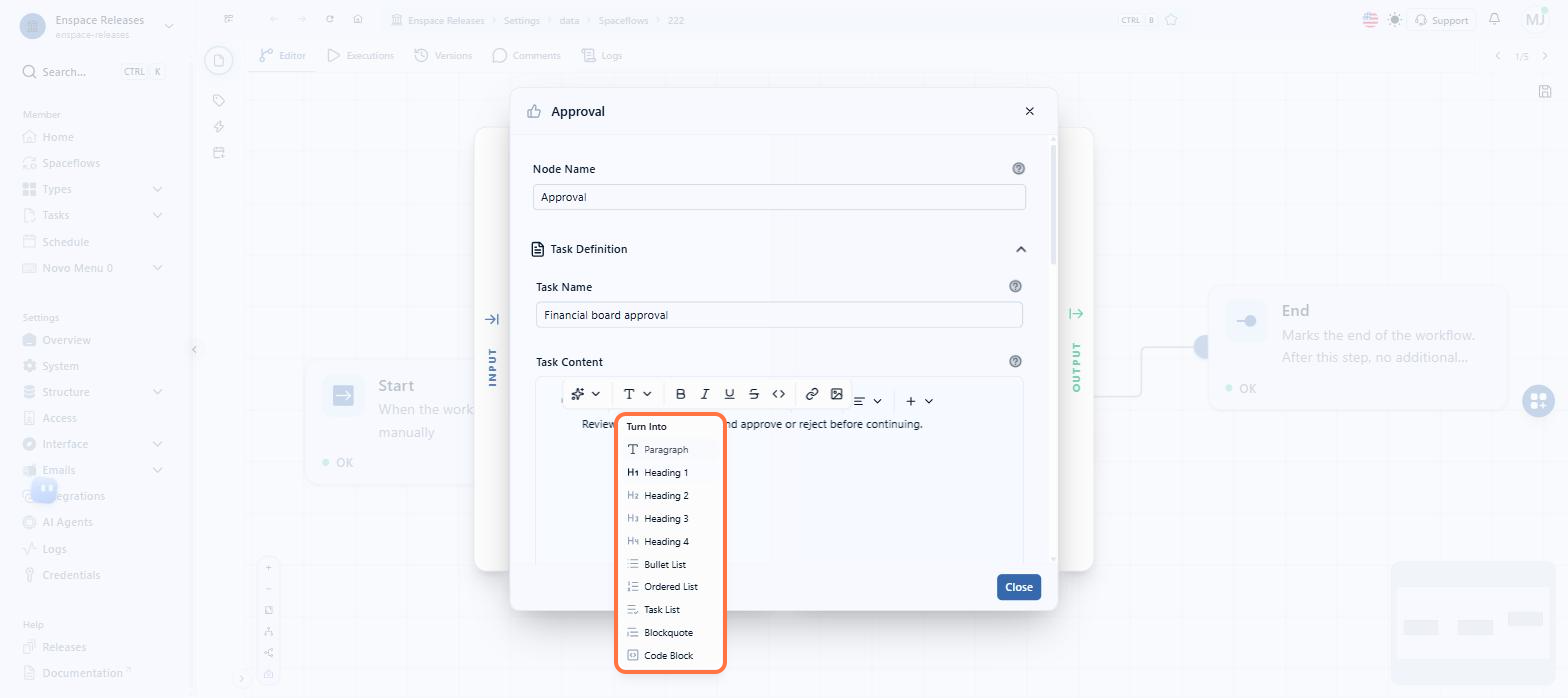Expand the Structure settings item
The width and height of the screenshot is (1568, 698).
(157, 392)
